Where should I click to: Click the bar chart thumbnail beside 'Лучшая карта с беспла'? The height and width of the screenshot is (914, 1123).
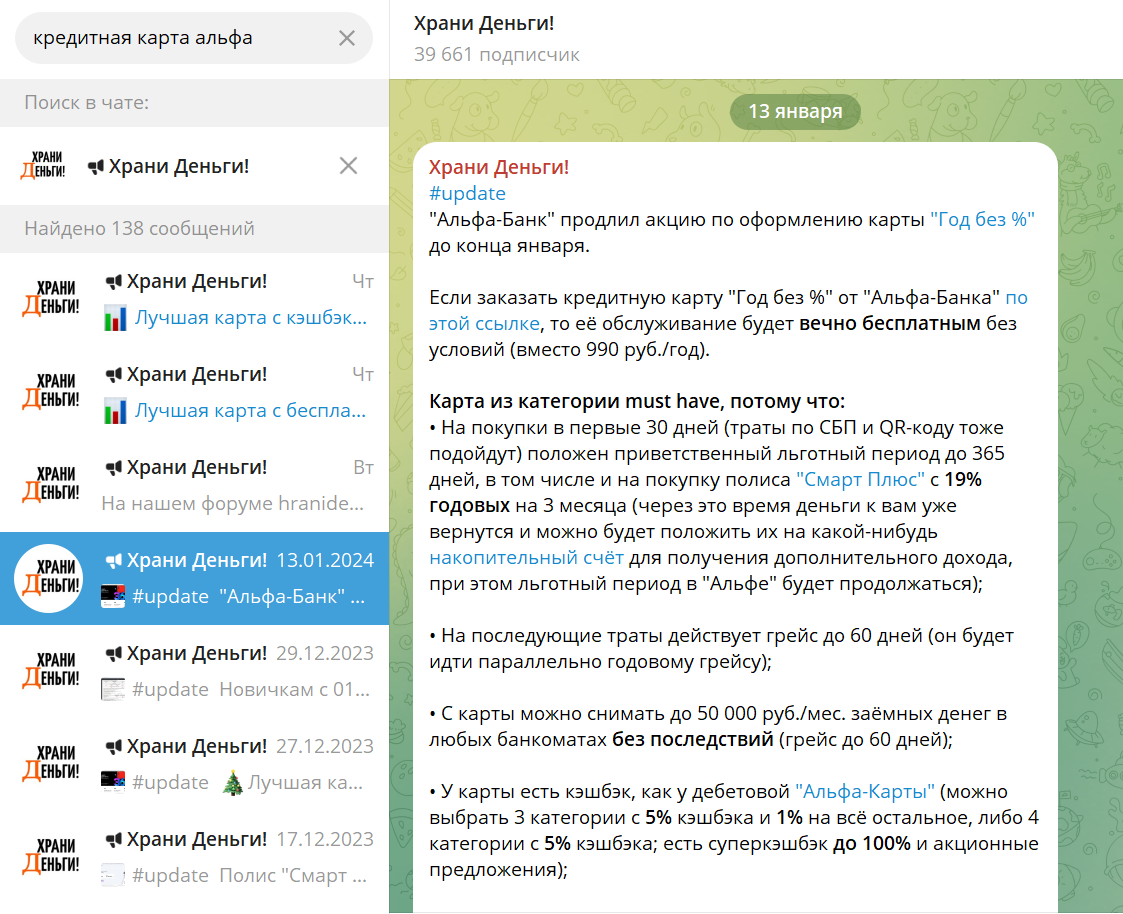pos(115,411)
